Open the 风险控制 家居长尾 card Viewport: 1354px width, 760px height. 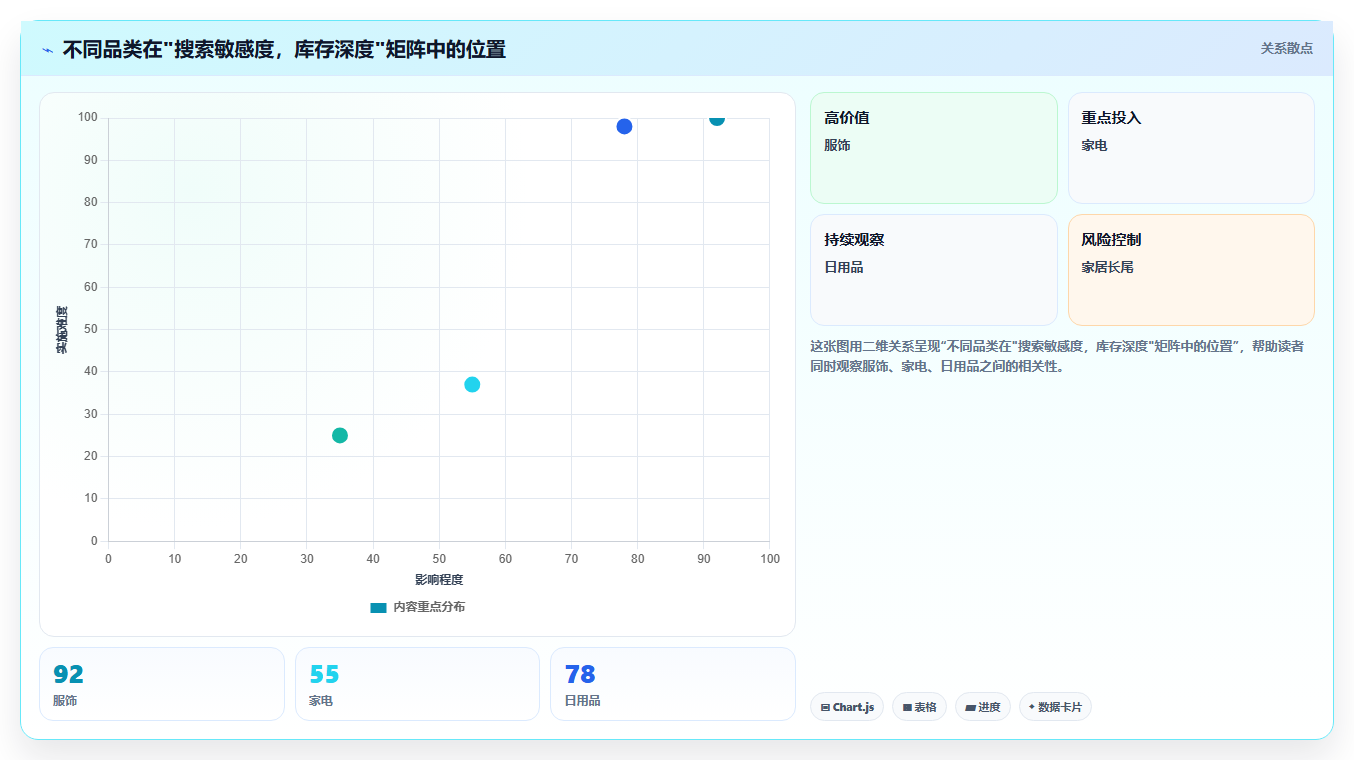[1191, 270]
